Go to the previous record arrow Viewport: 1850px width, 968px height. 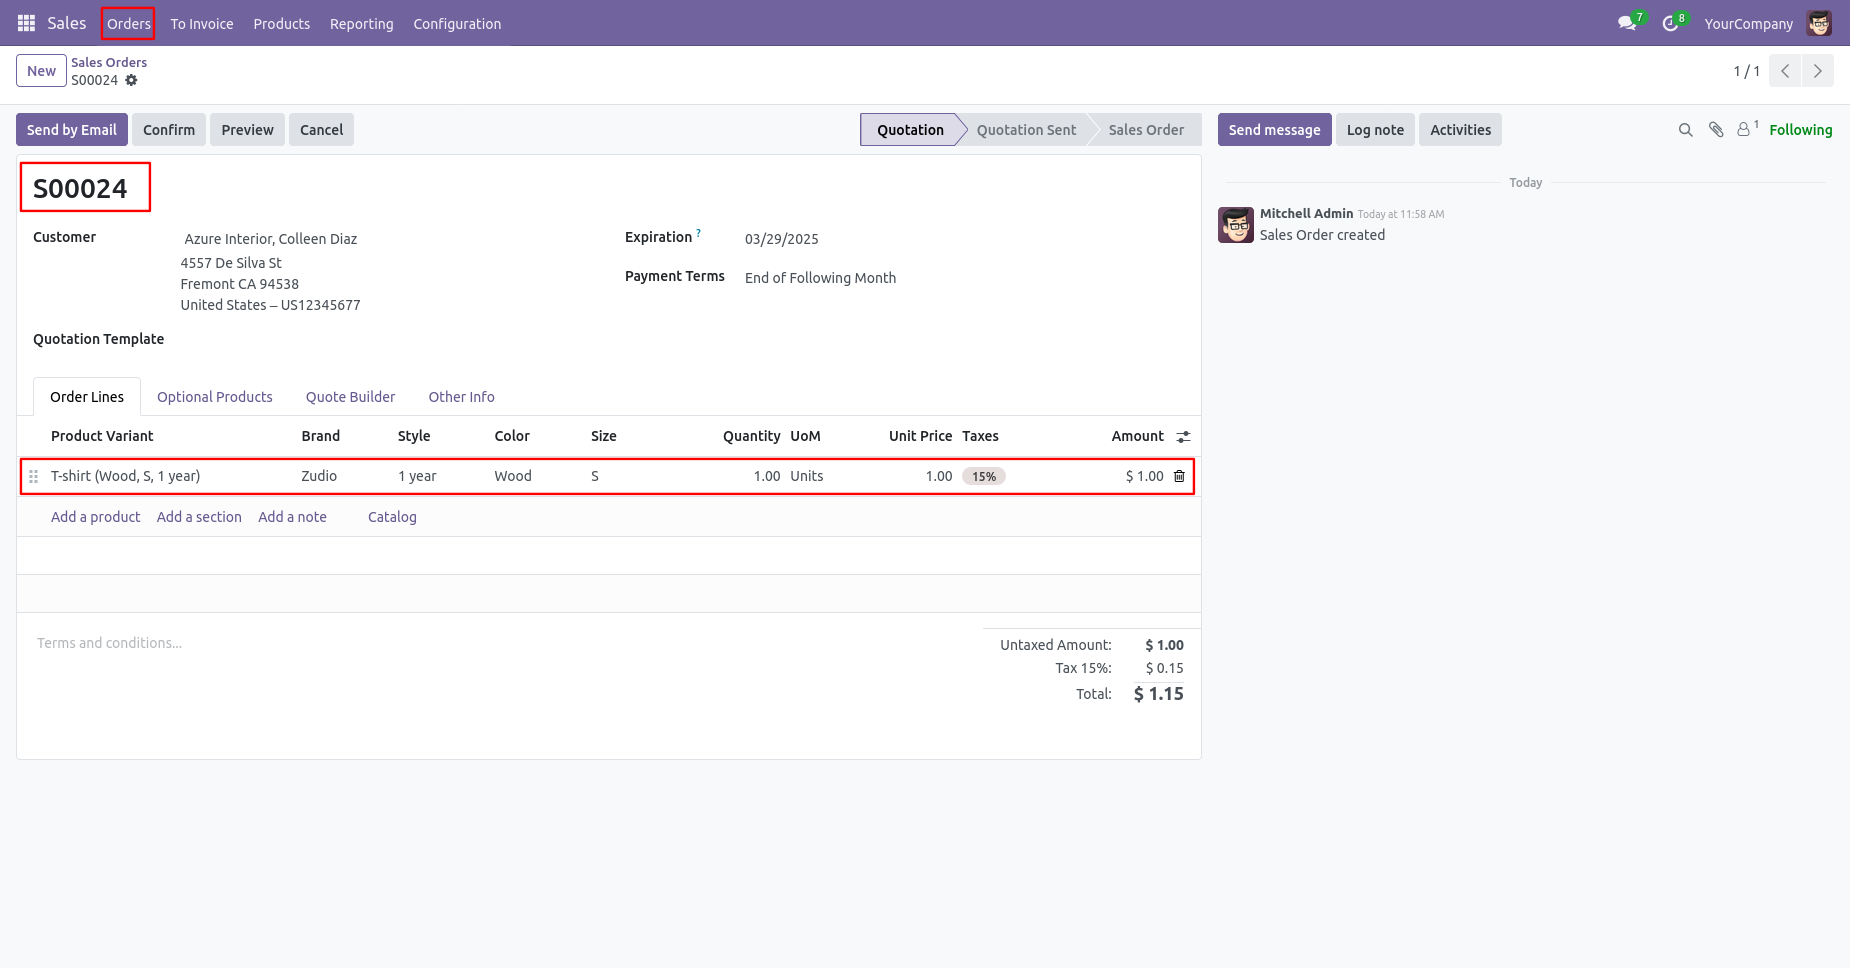click(1785, 71)
